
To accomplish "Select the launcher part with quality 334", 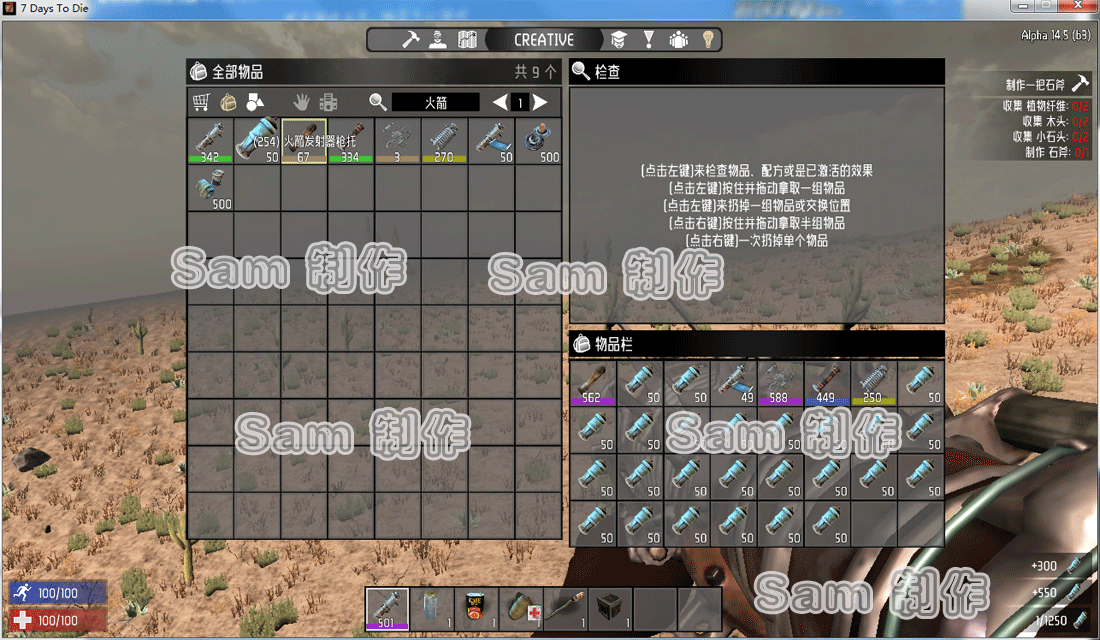I will [x=351, y=140].
